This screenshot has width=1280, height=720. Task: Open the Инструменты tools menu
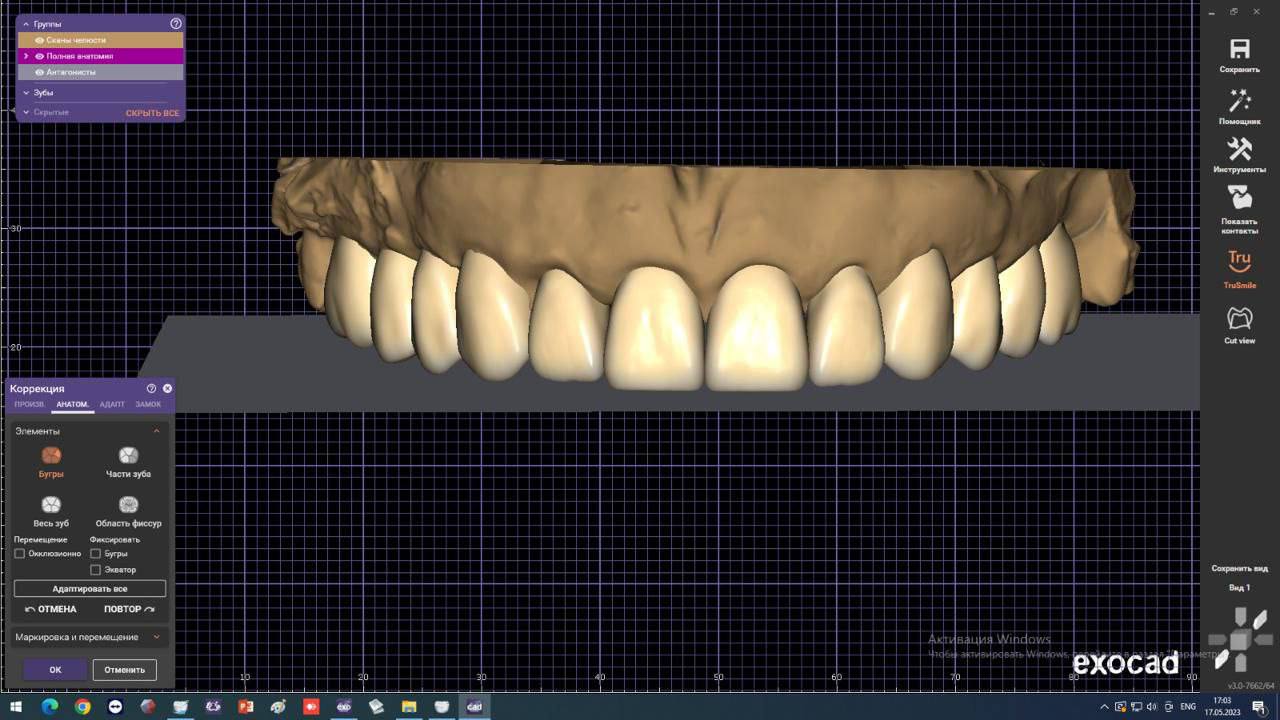point(1239,150)
